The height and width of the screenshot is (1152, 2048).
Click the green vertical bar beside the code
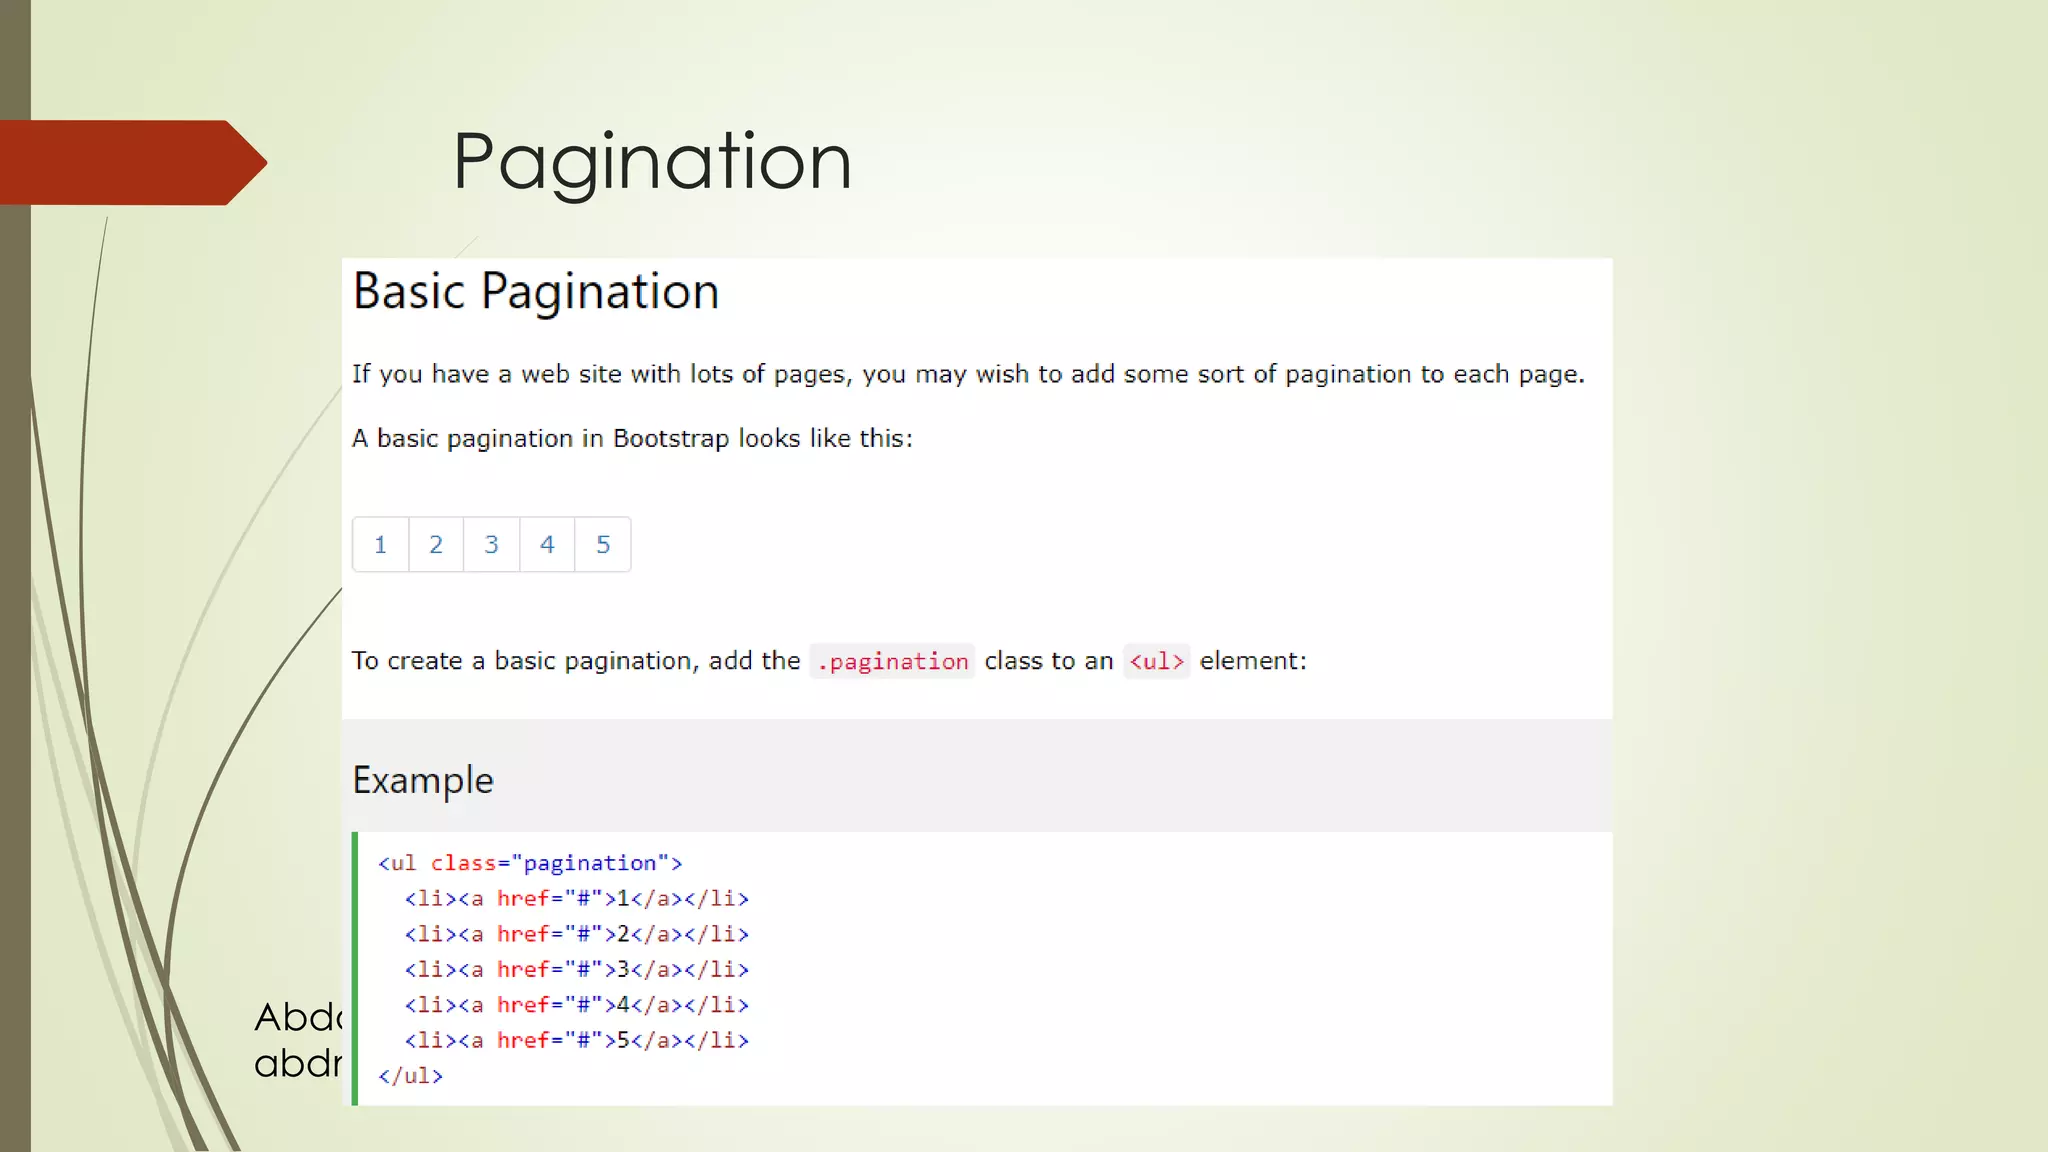355,968
